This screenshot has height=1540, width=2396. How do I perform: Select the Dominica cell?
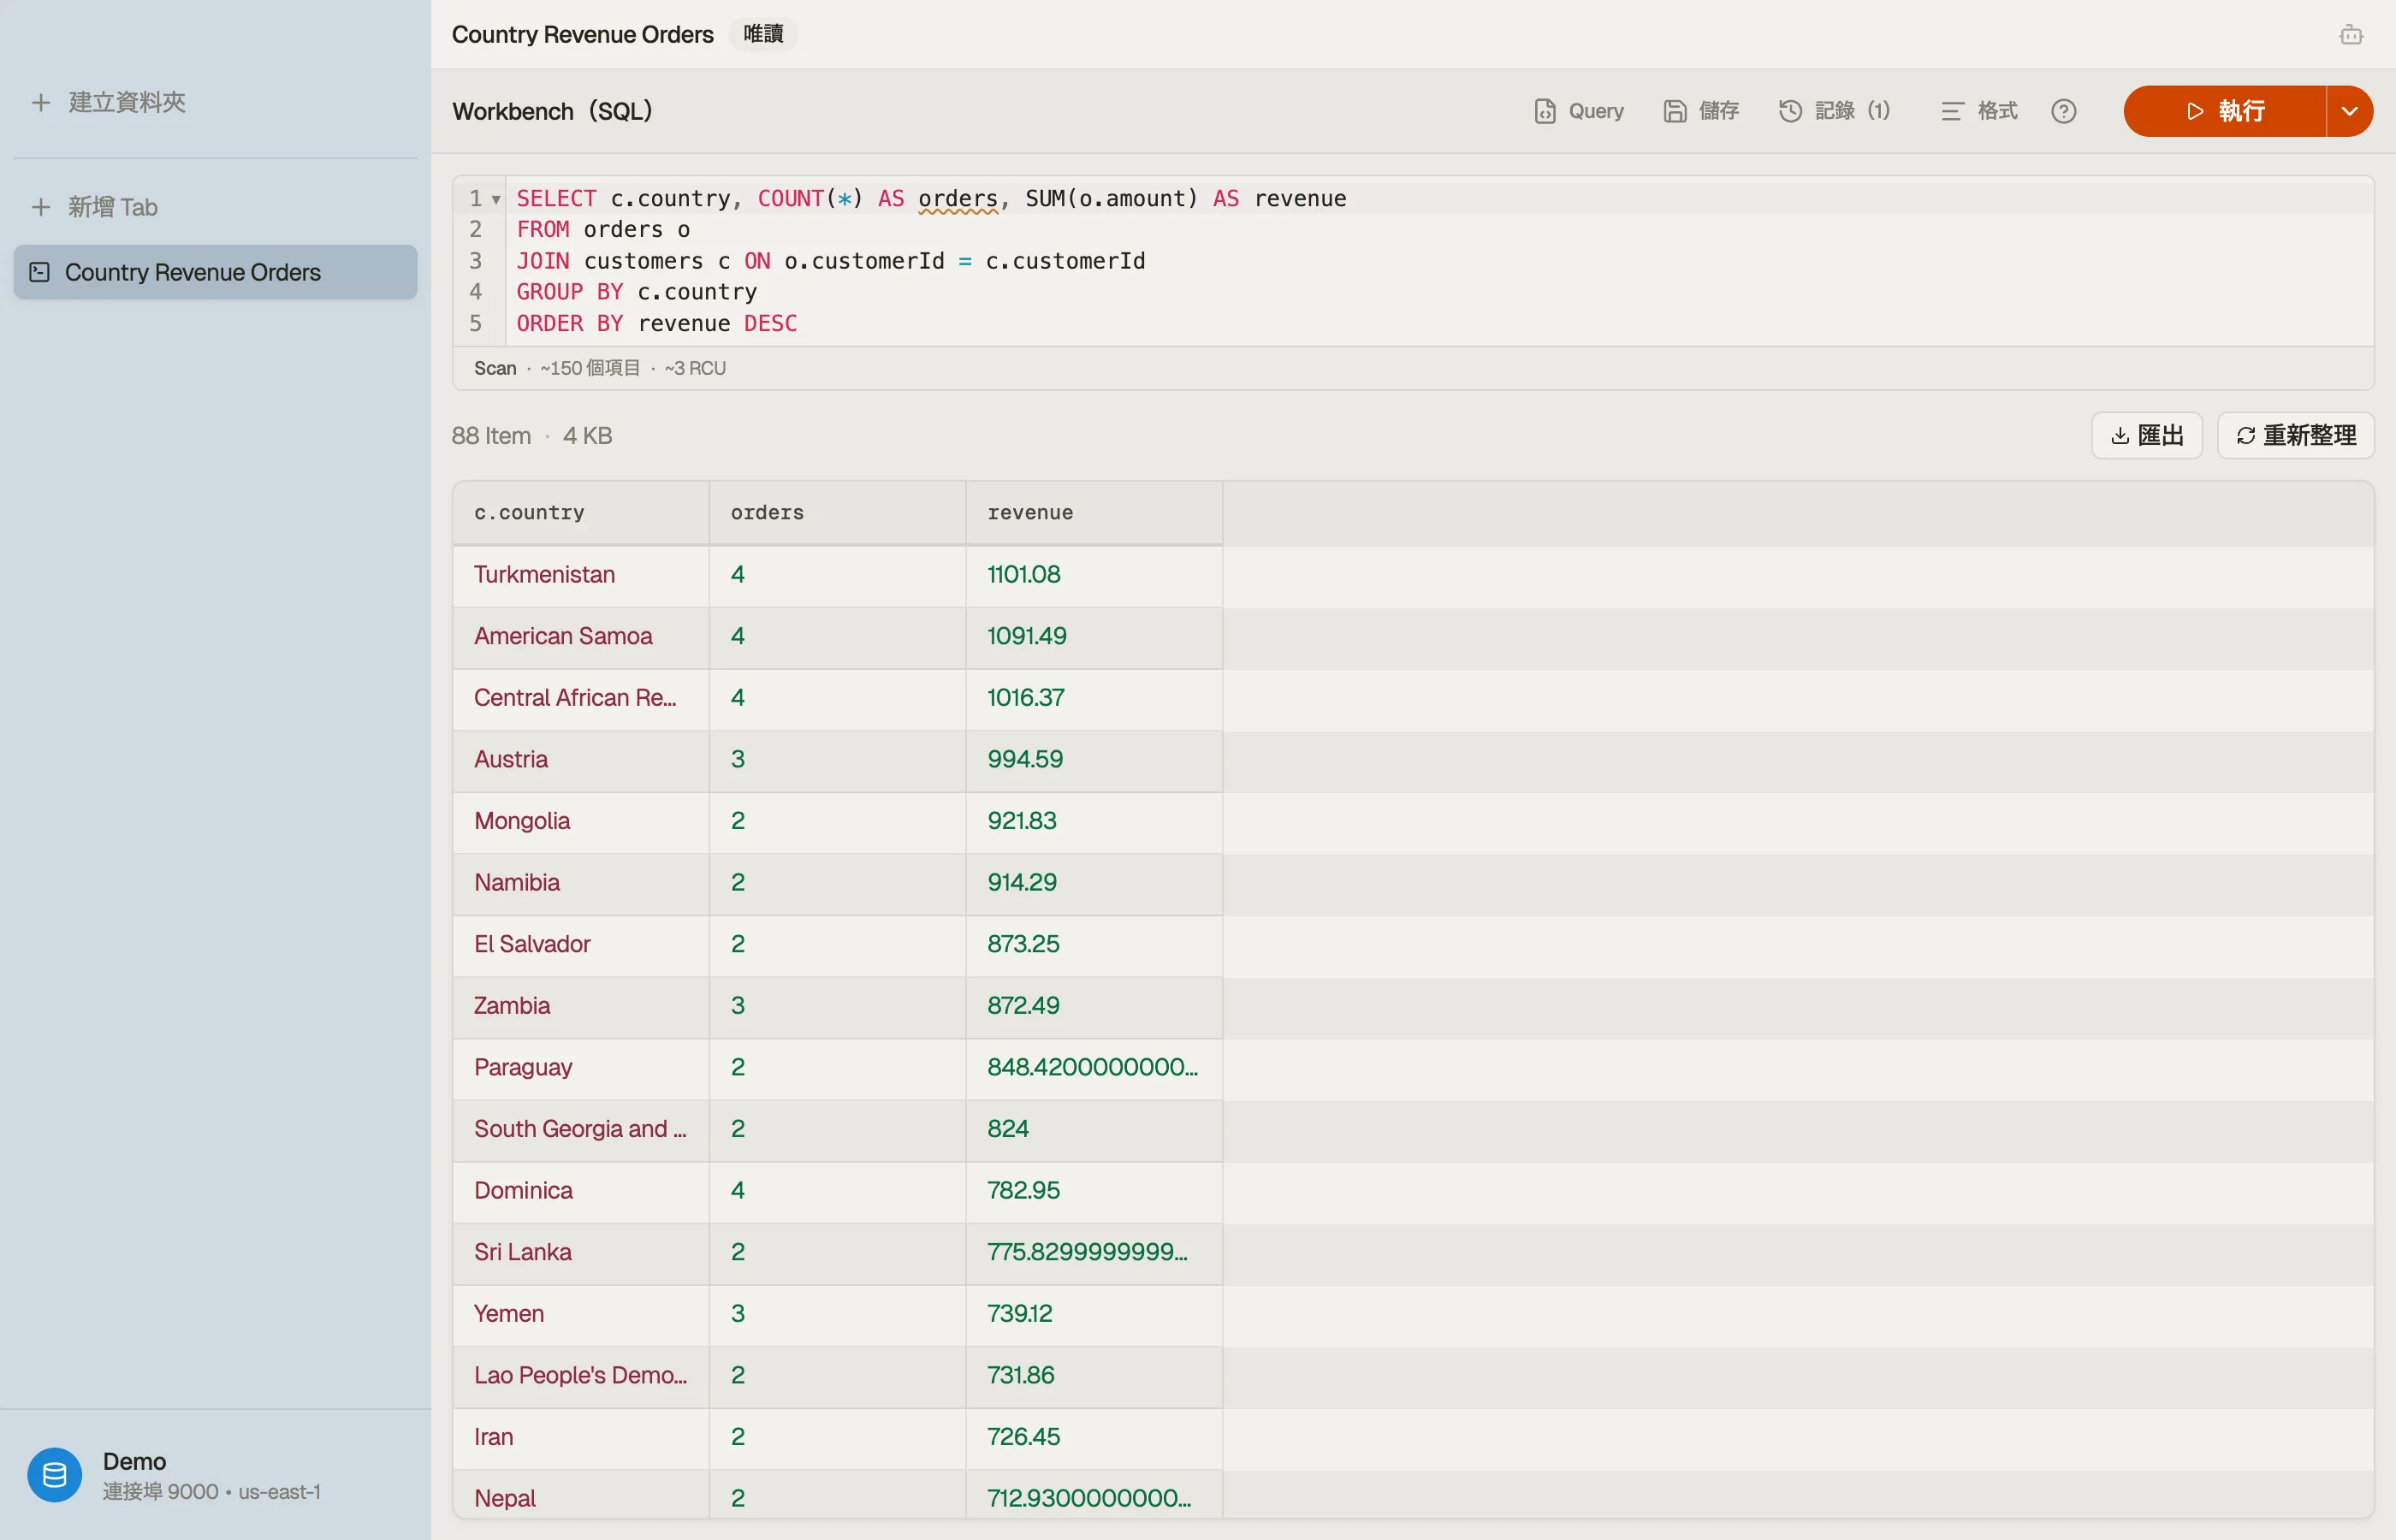tap(581, 1191)
